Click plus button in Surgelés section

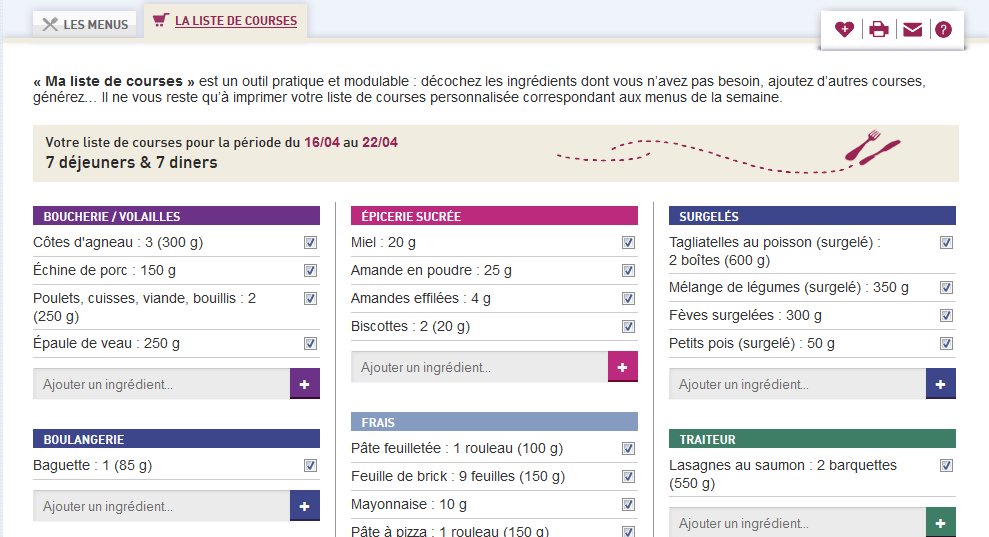(941, 384)
